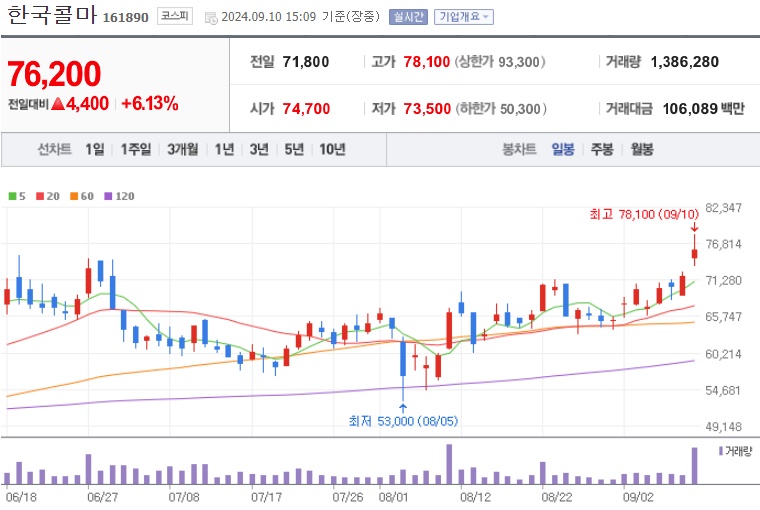
Task: Click the current price 76,200
Action: (54, 74)
